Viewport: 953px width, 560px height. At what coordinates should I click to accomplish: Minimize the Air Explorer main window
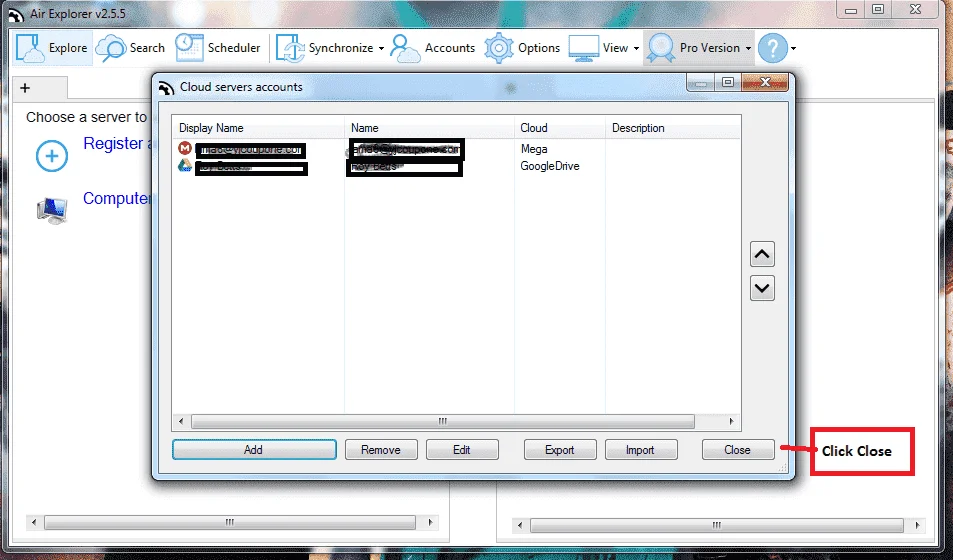coord(851,10)
